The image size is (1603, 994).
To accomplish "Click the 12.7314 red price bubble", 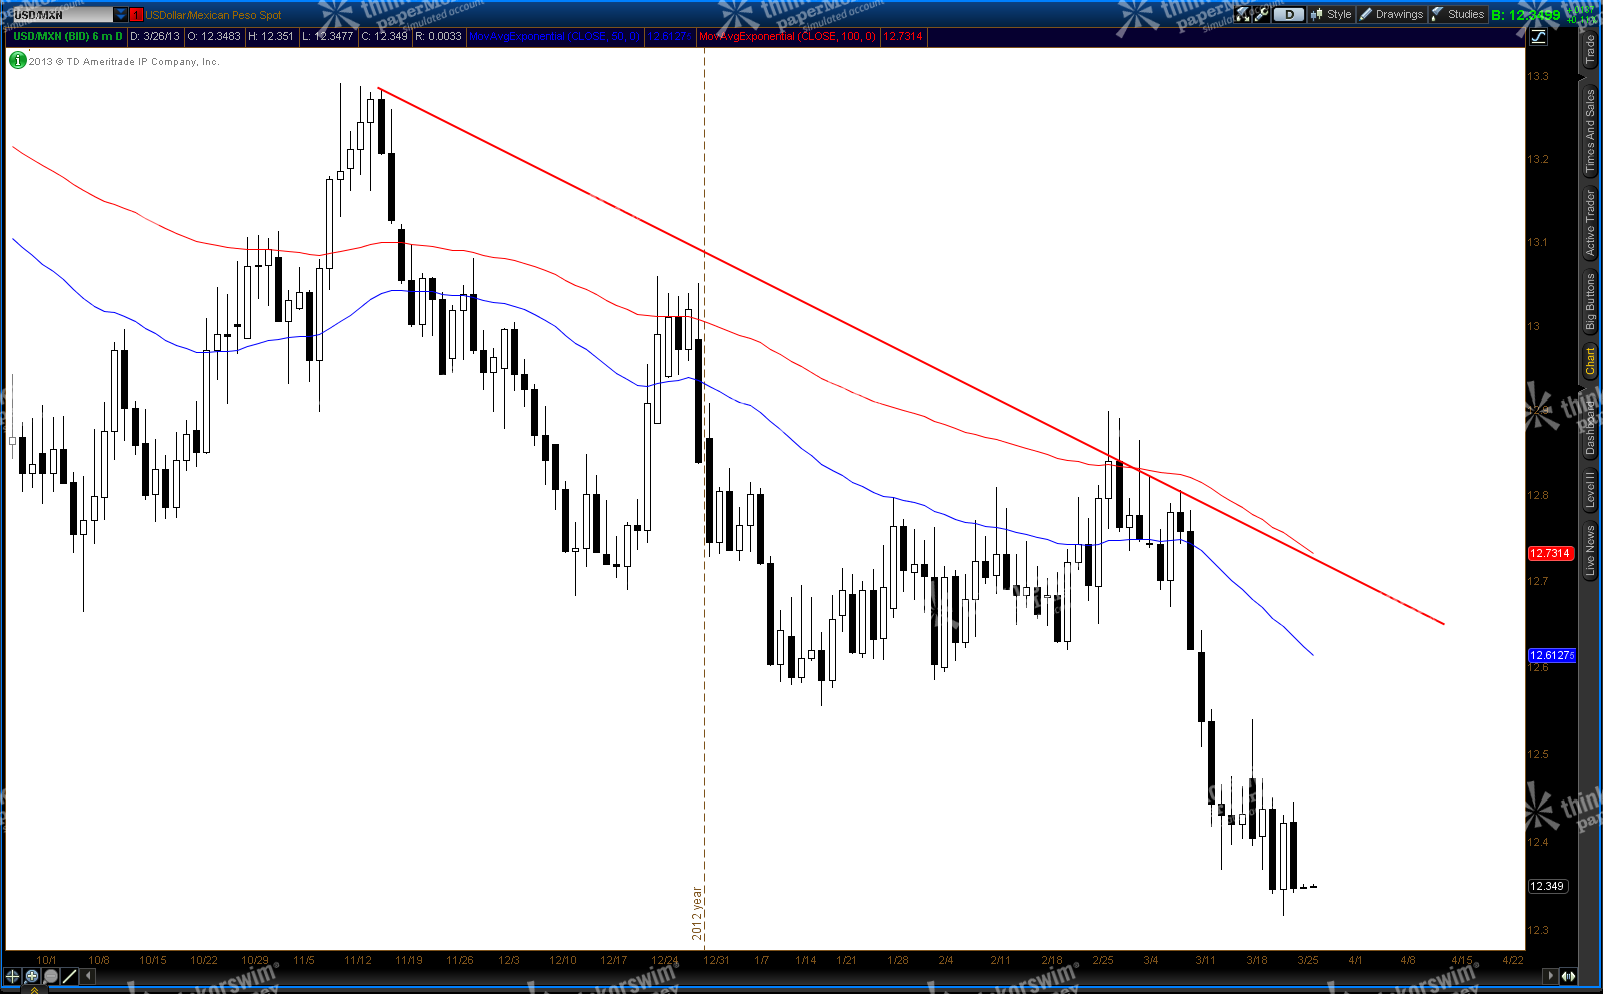I will point(1551,553).
